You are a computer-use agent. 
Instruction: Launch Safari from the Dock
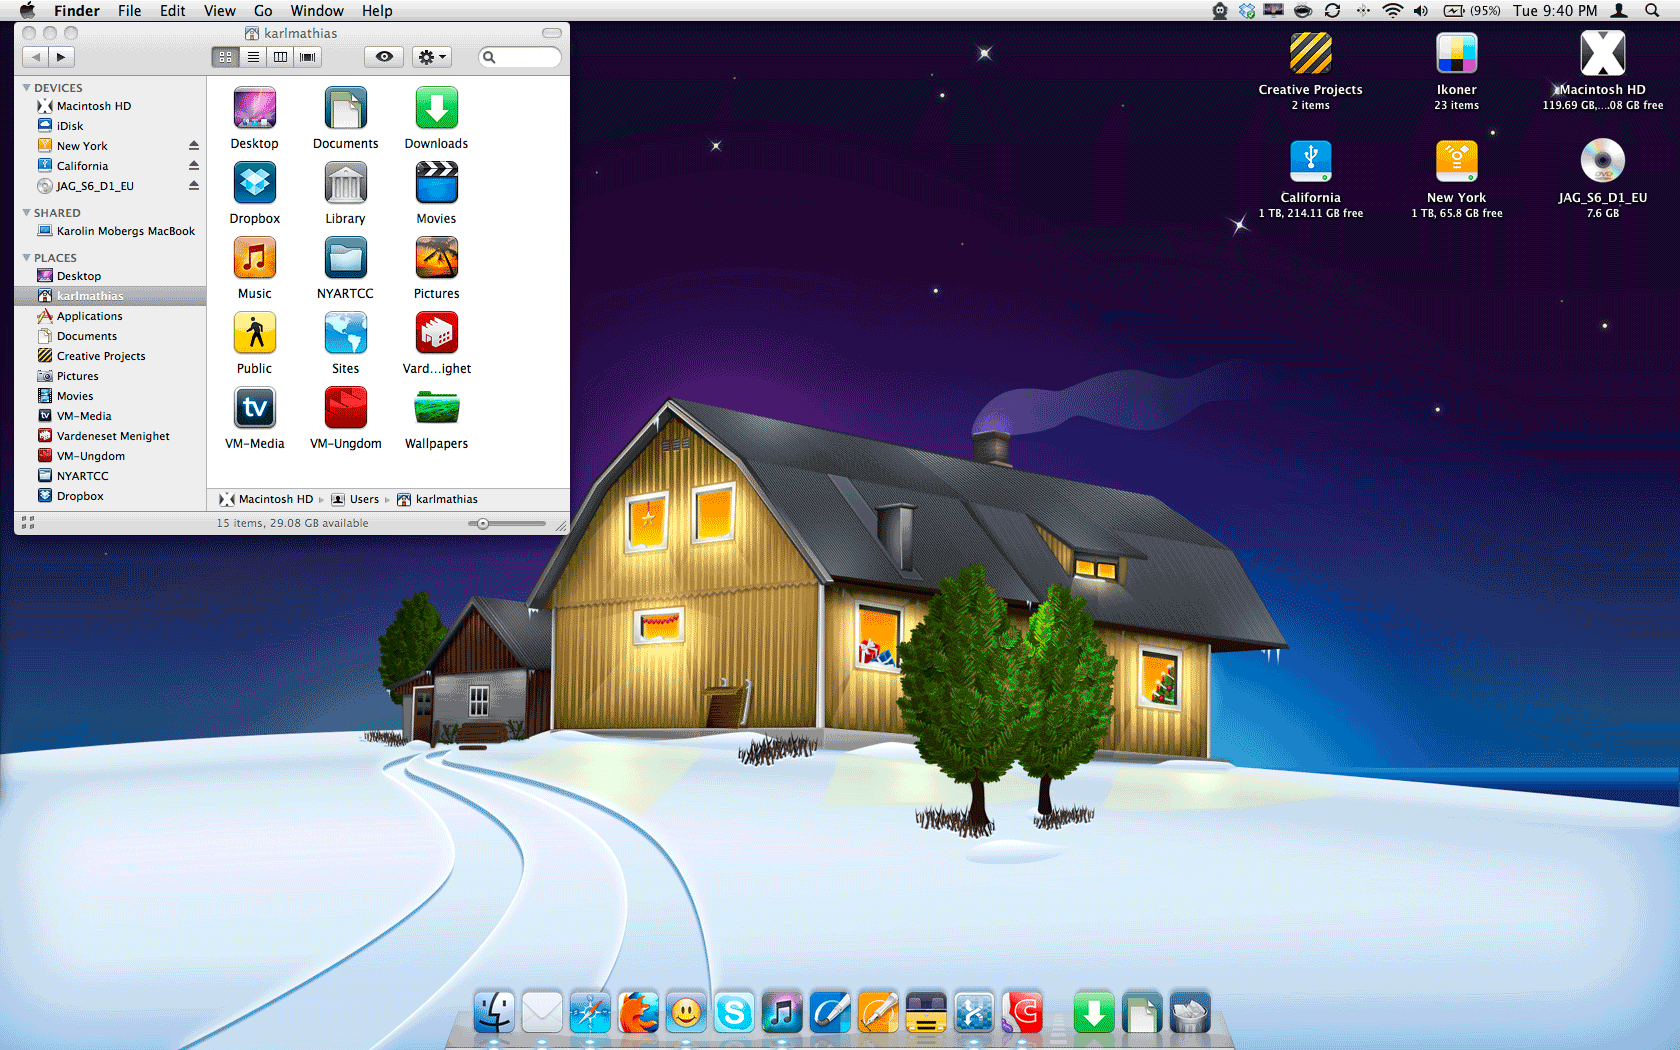(x=590, y=1013)
